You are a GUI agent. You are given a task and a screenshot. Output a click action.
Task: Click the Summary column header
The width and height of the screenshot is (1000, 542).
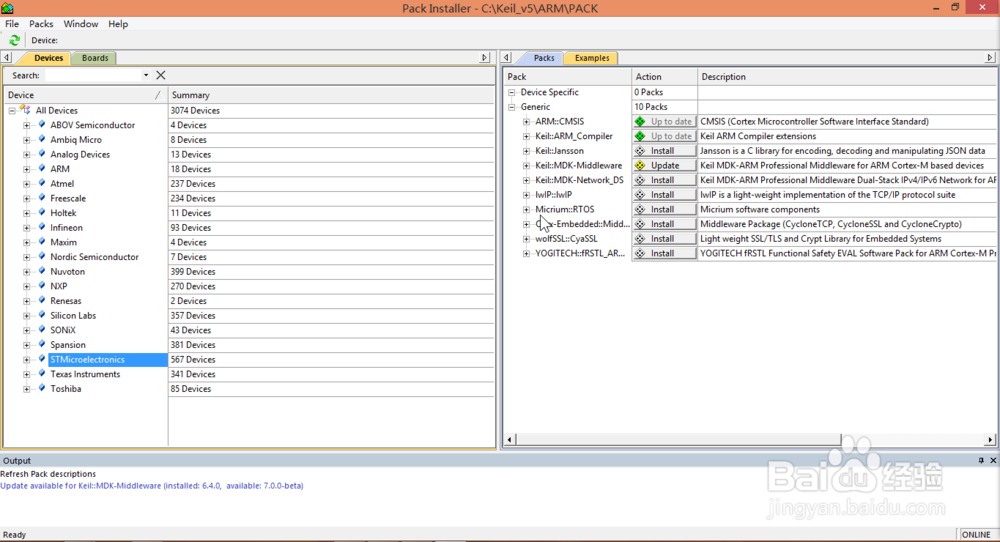click(331, 95)
